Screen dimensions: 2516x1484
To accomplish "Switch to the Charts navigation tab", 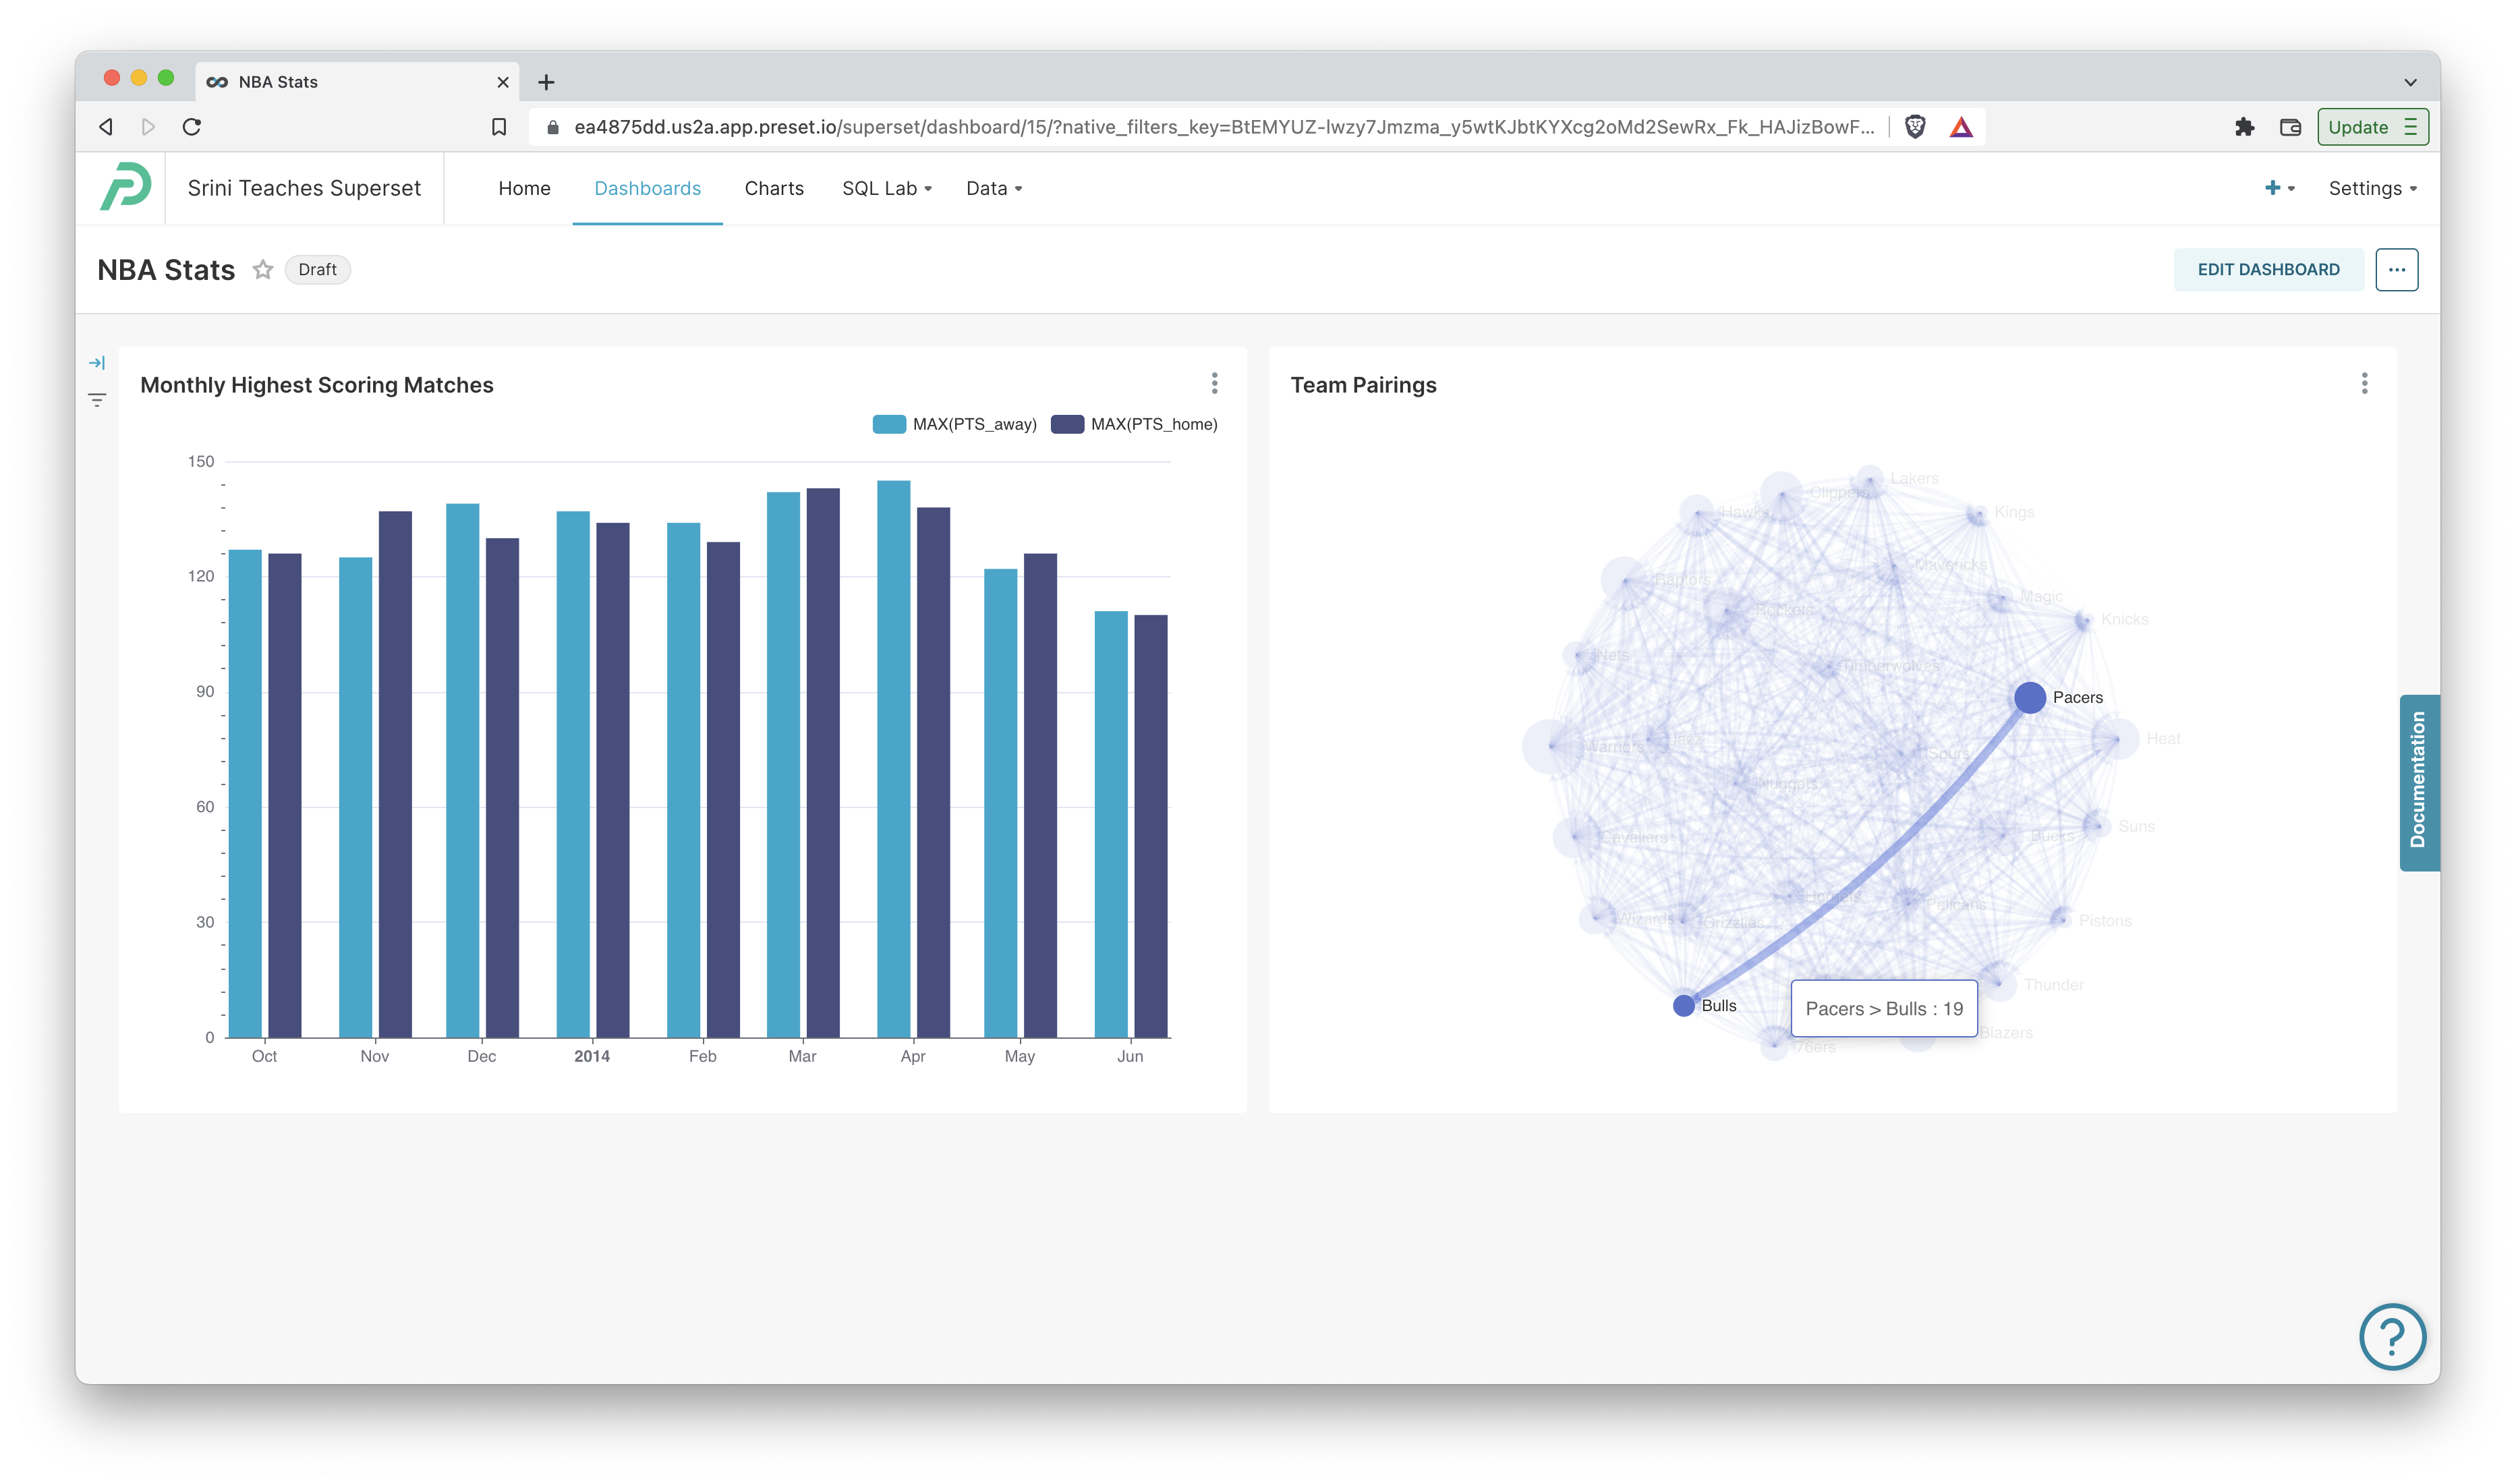I will click(774, 188).
